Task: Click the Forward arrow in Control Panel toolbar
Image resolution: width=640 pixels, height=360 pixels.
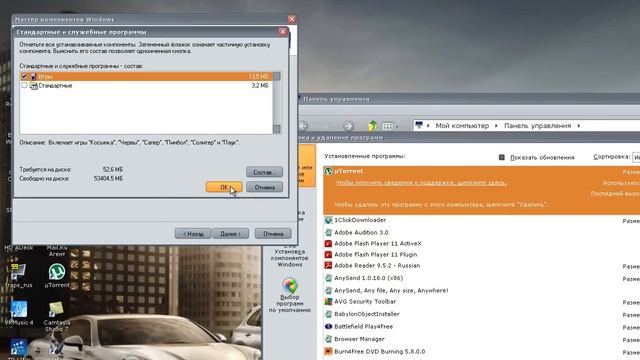Action: (x=348, y=125)
